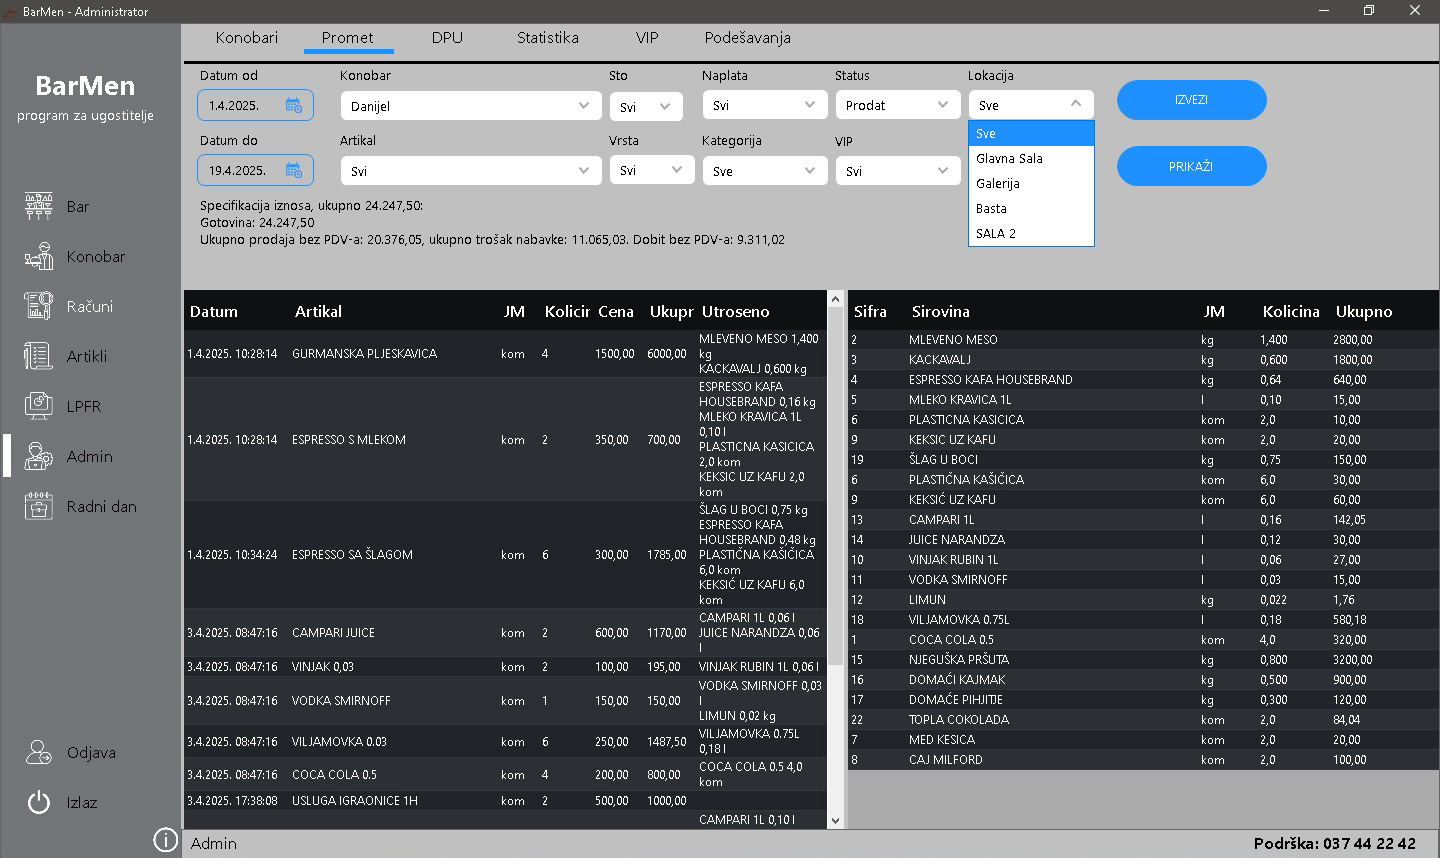
Task: Click the info icon in status bar
Action: 165,841
